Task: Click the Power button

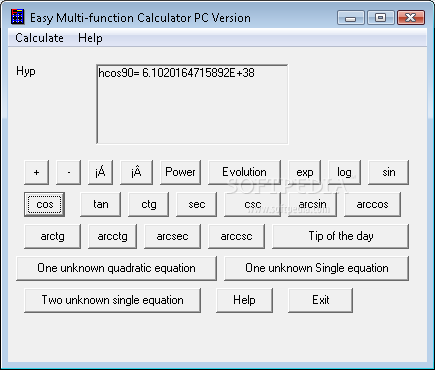Action: coord(180,172)
